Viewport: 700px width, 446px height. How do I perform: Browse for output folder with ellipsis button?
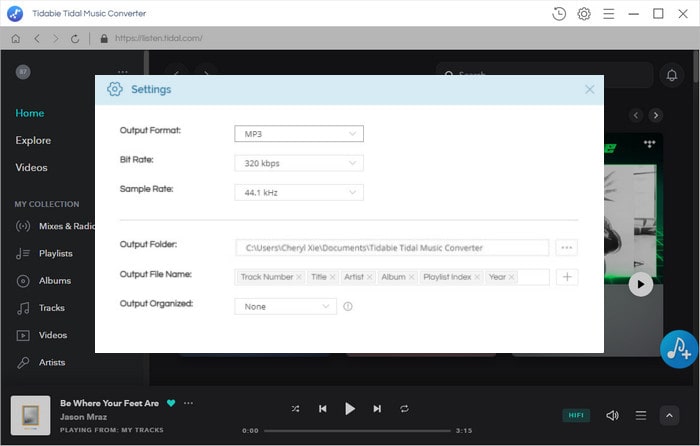(x=567, y=248)
